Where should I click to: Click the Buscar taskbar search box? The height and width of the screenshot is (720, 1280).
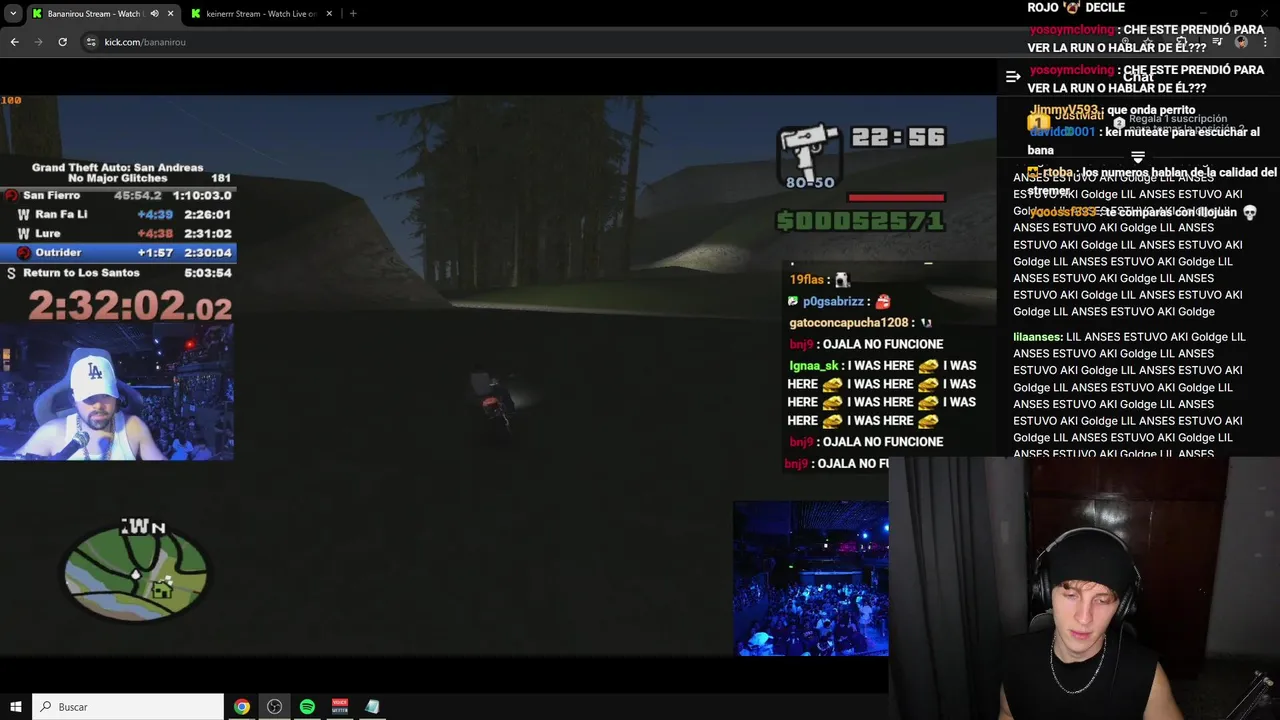pyautogui.click(x=128, y=707)
